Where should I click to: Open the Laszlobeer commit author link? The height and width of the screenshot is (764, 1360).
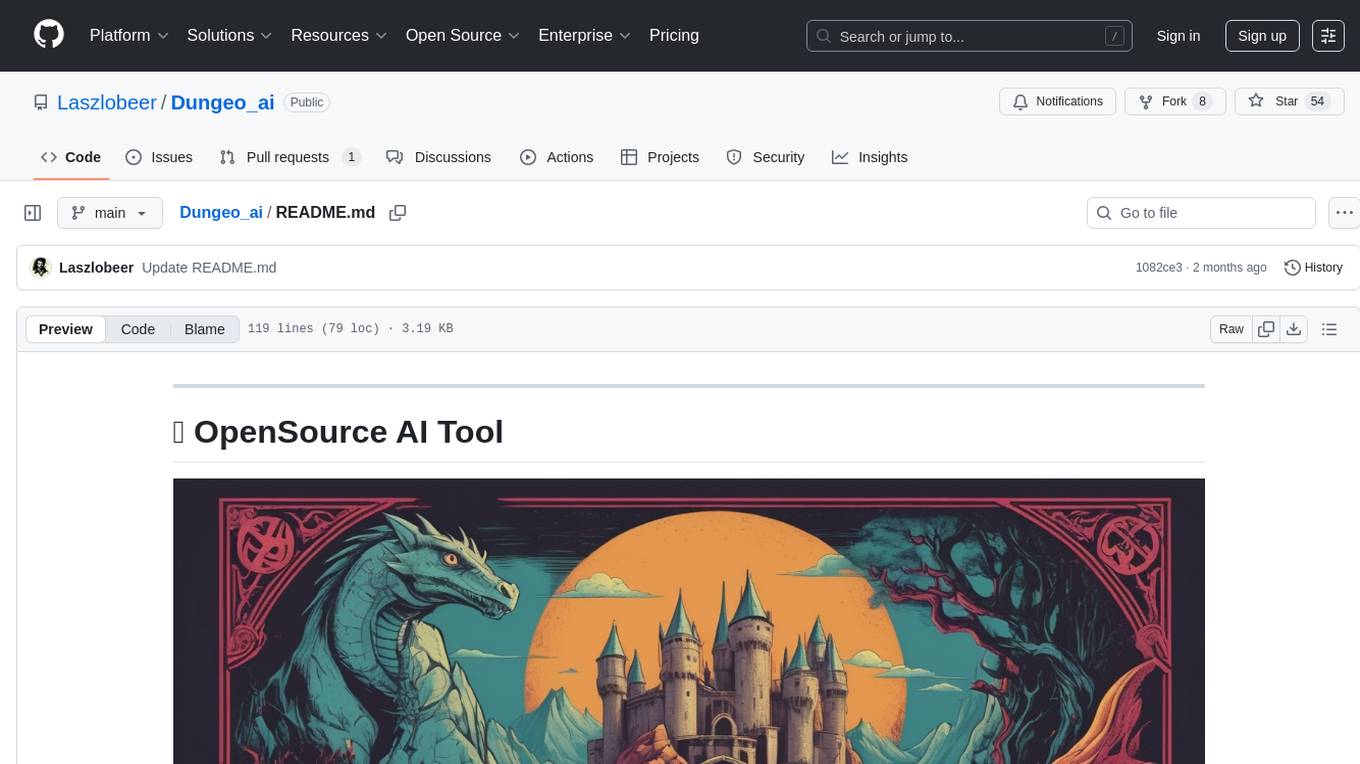[96, 267]
